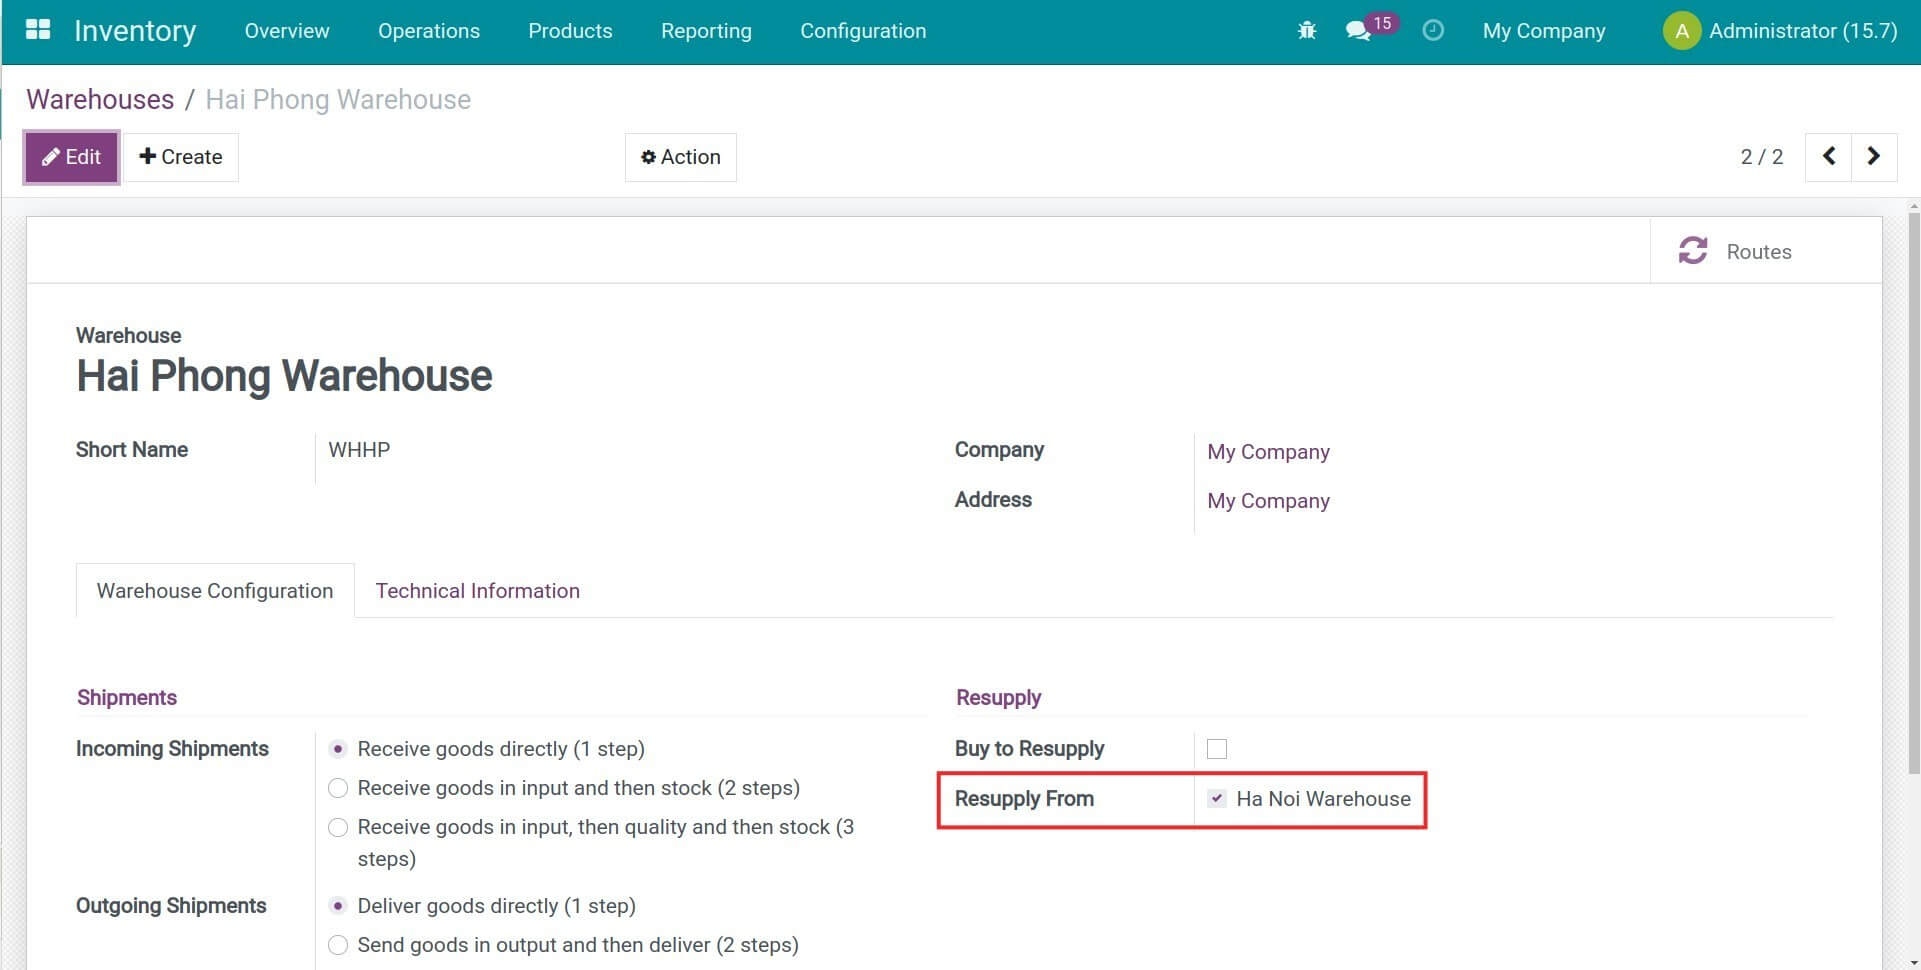Open Routes via refresh arrows icon
1921x970 pixels.
pyautogui.click(x=1692, y=251)
